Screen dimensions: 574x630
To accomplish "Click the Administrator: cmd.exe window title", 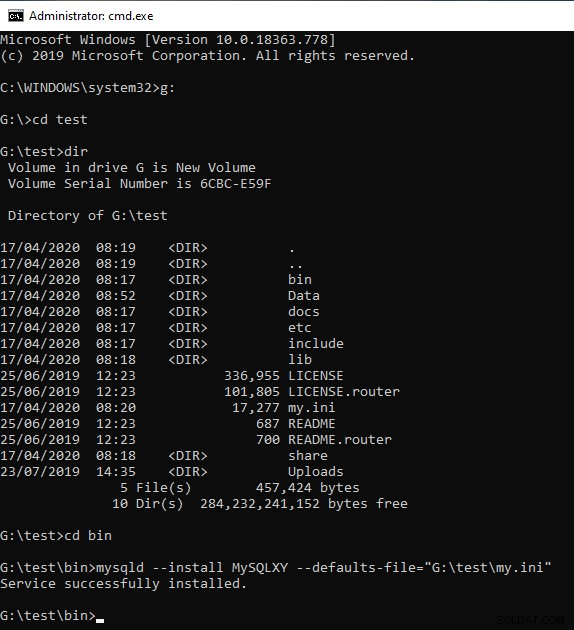I will (91, 16).
